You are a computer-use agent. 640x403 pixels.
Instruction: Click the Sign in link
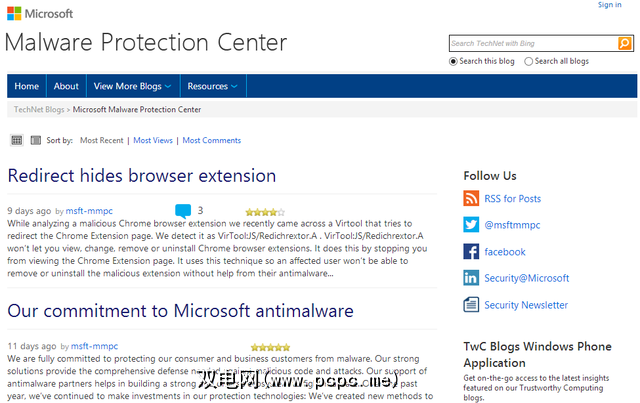609,5
